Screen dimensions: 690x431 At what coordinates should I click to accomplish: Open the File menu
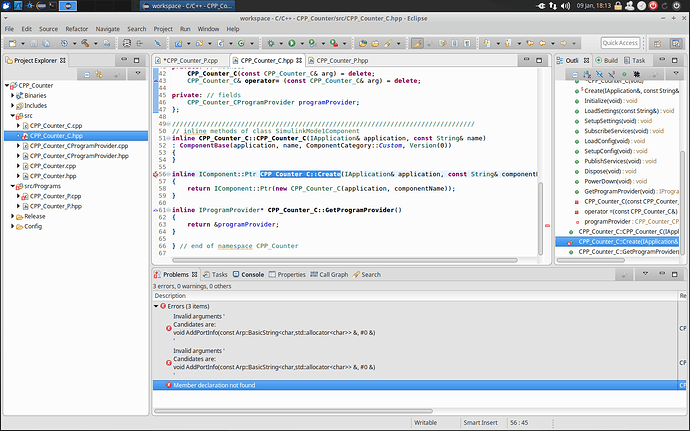pyautogui.click(x=9, y=29)
